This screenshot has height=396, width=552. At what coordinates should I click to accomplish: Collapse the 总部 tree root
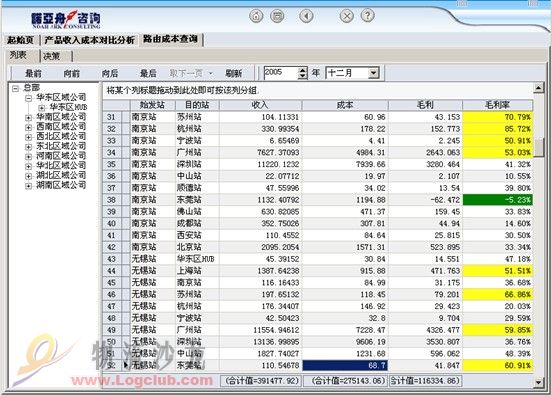15,88
